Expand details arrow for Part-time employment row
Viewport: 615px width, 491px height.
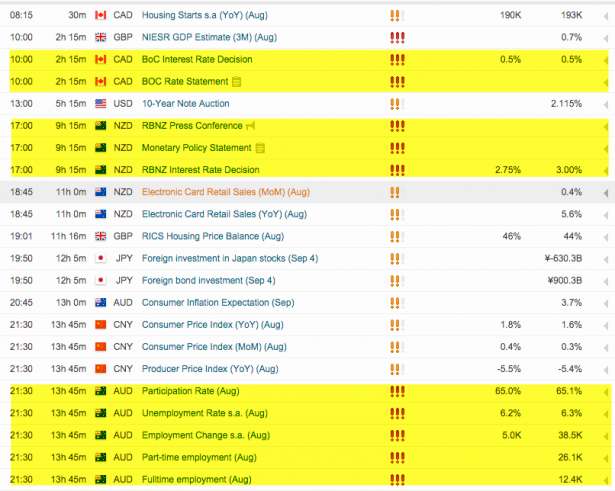[606, 458]
